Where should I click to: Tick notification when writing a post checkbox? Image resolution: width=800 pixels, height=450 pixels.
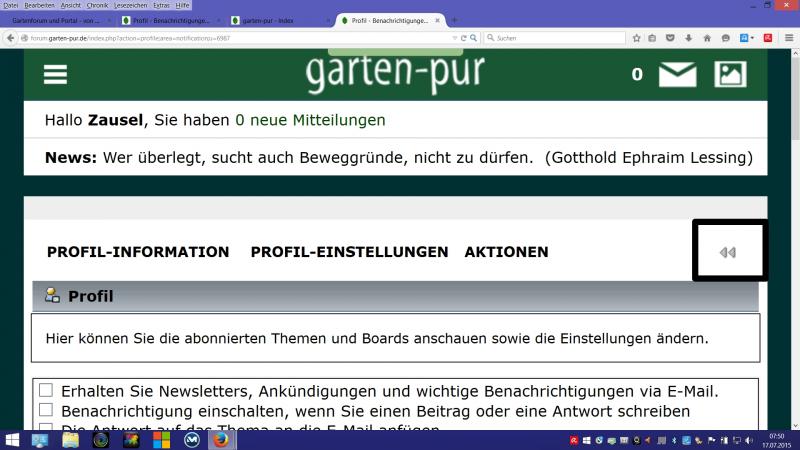(46, 410)
